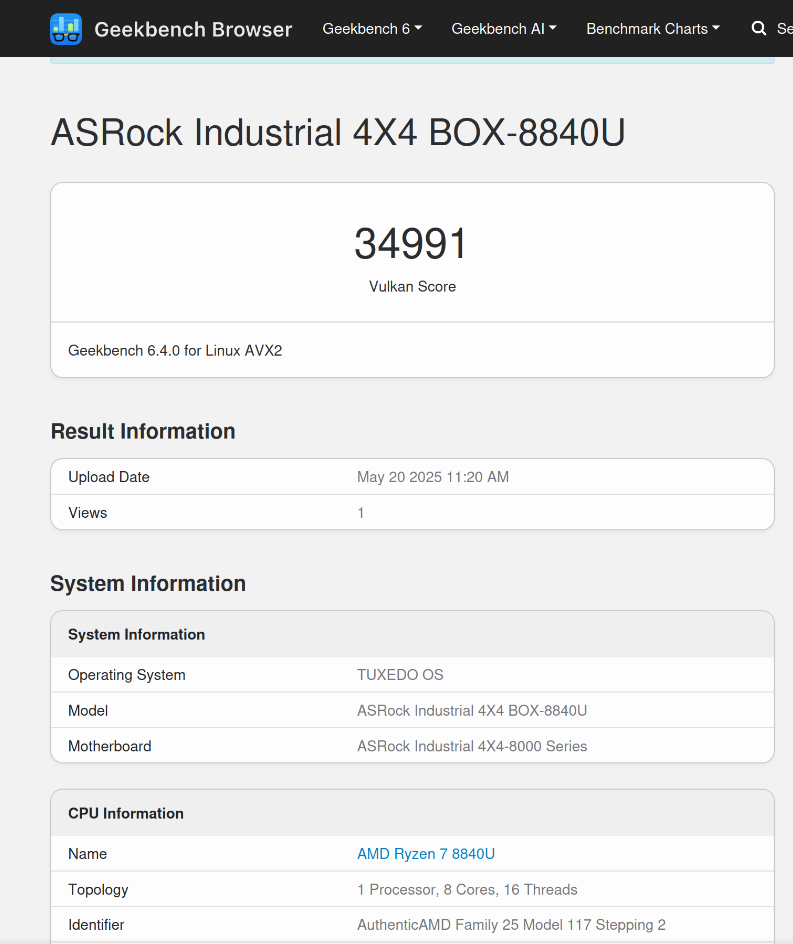Click the Identifier row label

(x=96, y=925)
